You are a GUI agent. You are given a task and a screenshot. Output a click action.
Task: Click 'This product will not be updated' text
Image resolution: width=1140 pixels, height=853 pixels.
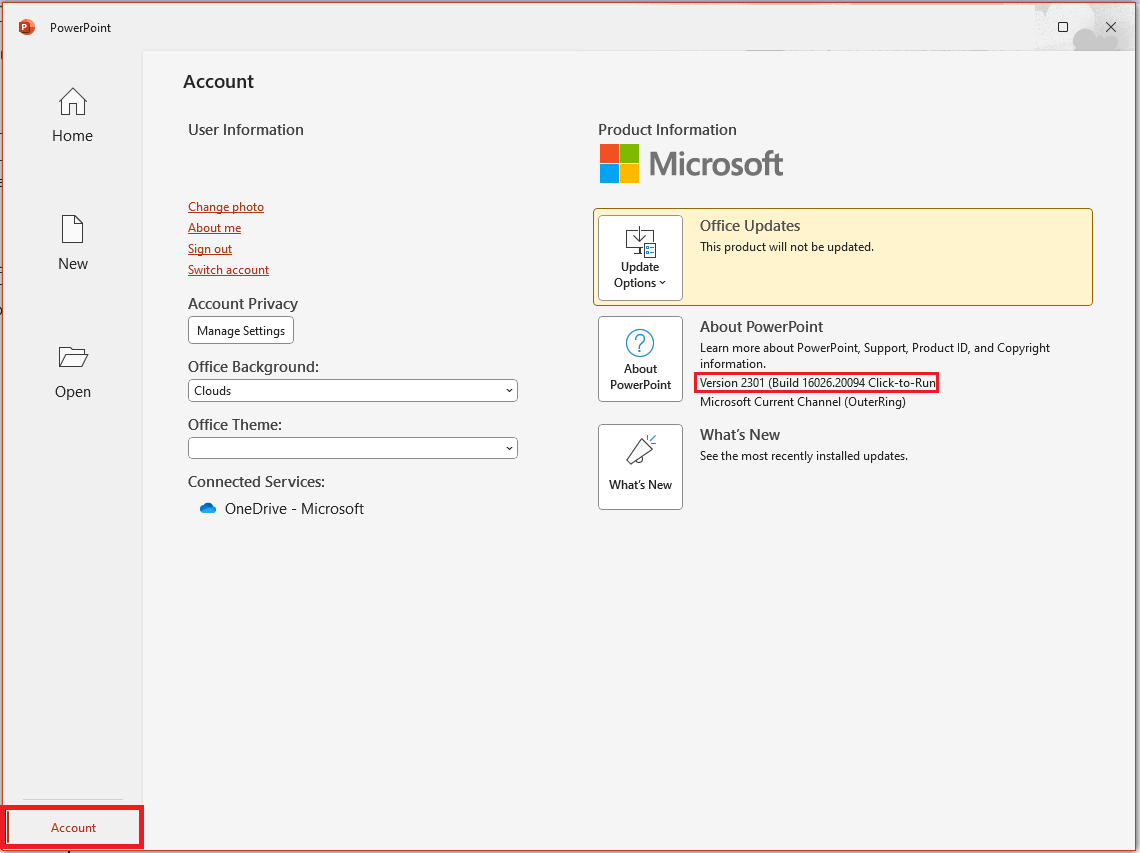[x=787, y=247]
